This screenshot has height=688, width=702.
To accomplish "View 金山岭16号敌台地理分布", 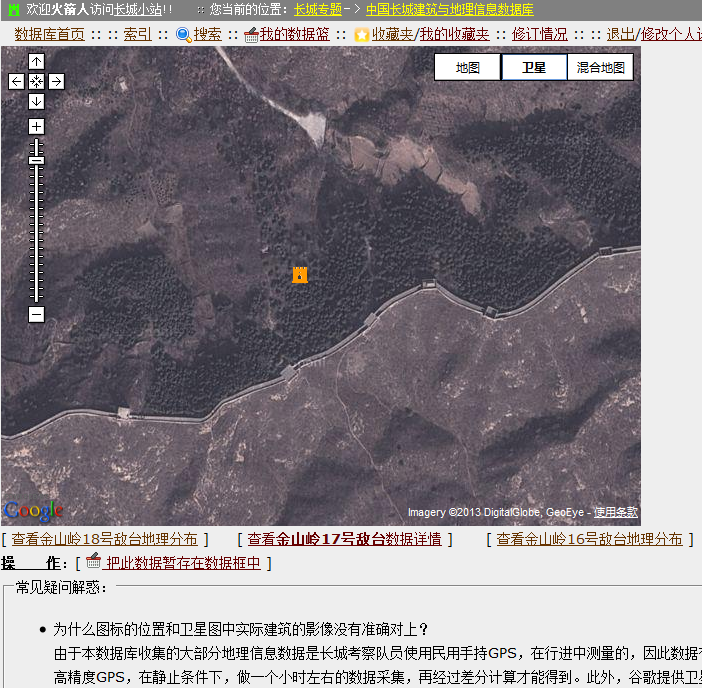I will 589,539.
